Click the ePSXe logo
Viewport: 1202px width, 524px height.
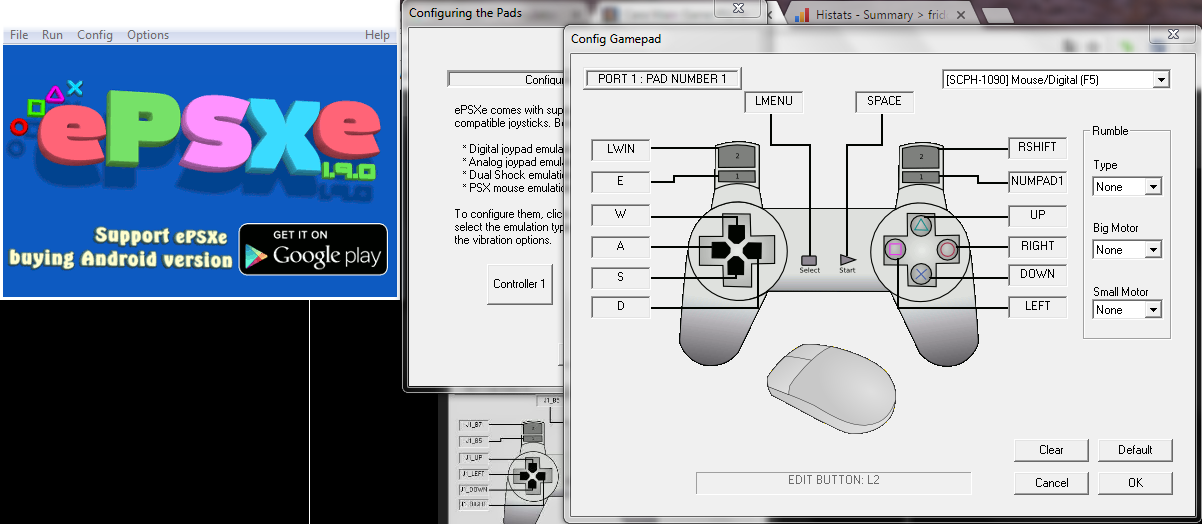pos(196,140)
